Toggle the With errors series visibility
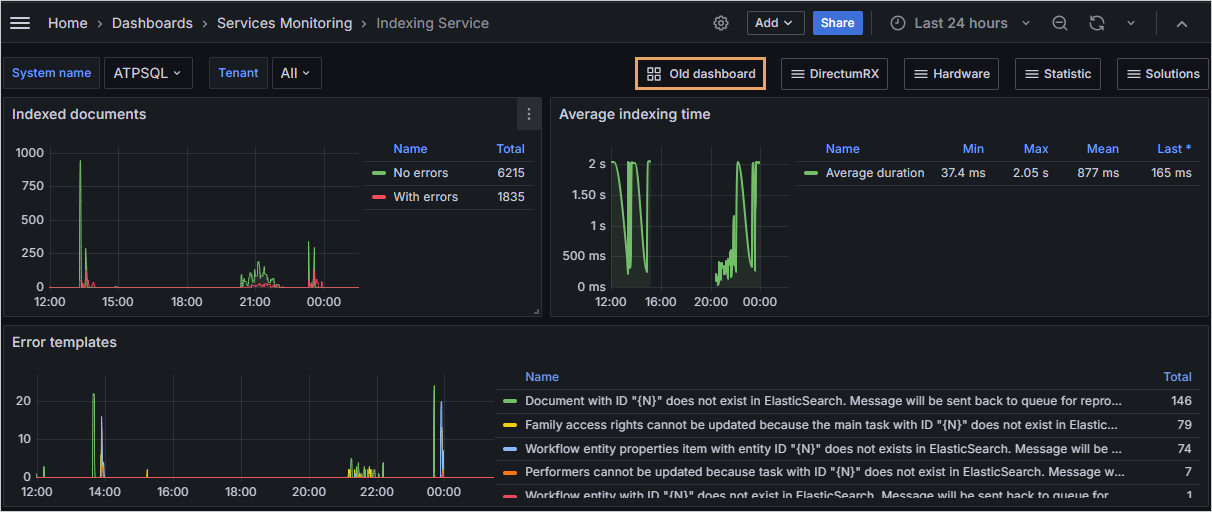Screen dimensions: 1212x512 [x=425, y=197]
